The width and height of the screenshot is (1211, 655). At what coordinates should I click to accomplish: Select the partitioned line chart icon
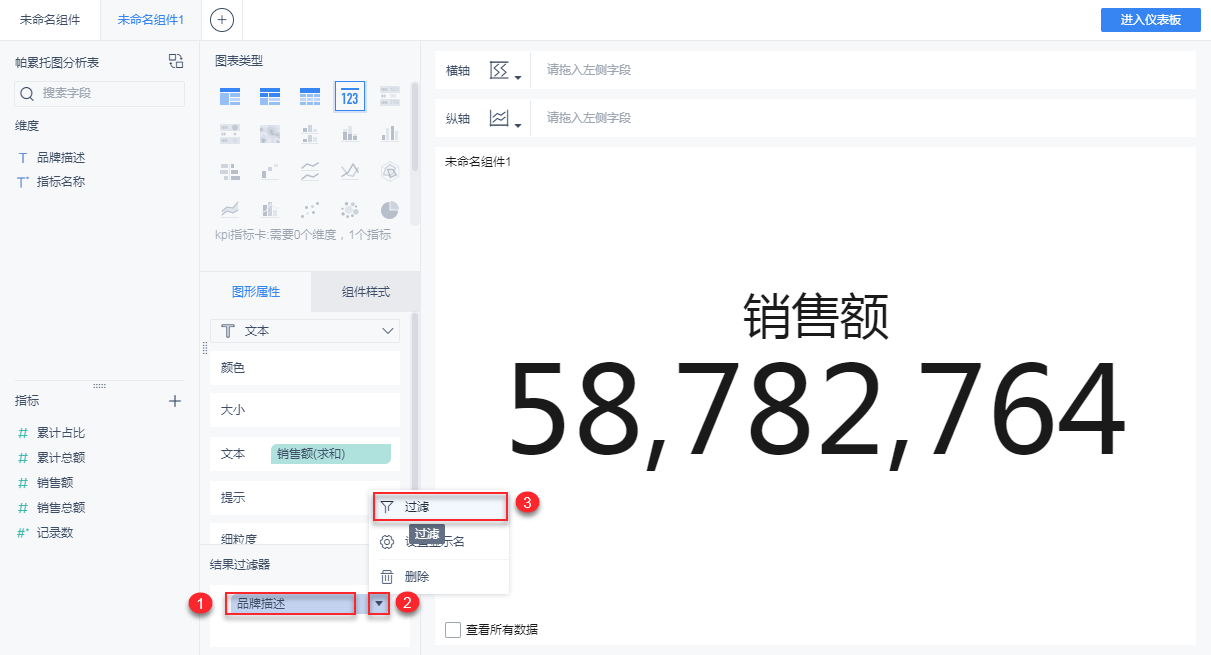pyautogui.click(x=310, y=172)
